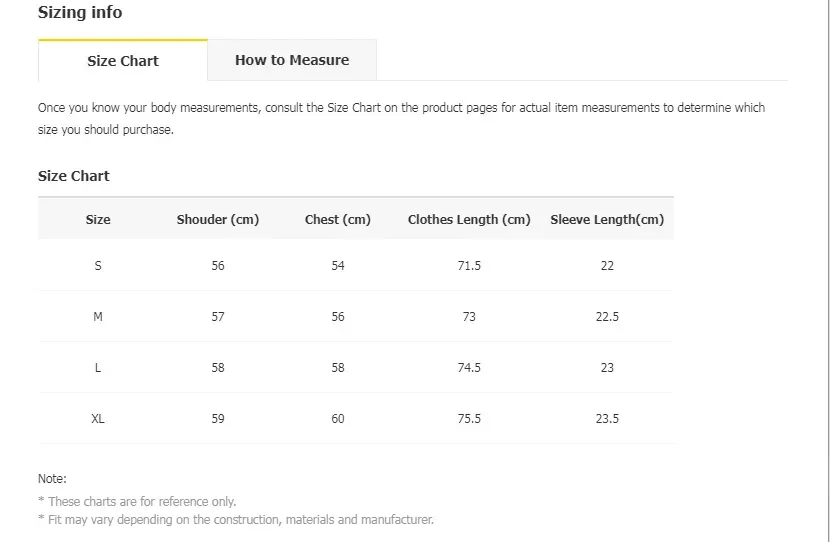Image resolution: width=830 pixels, height=542 pixels.
Task: Click the 71.5 clothes length value
Action: tap(469, 266)
